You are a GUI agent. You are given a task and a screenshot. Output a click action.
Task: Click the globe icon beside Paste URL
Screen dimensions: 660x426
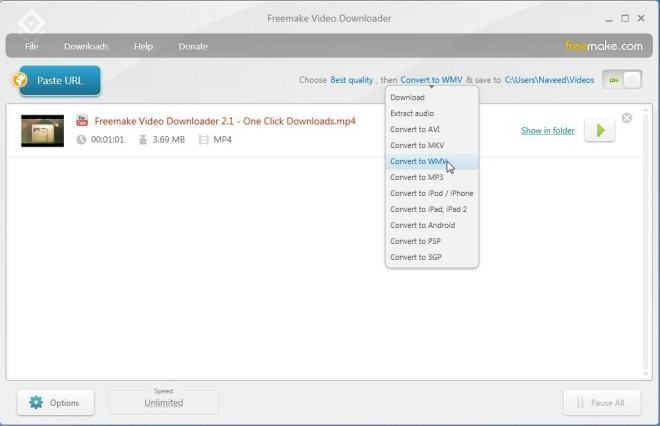pos(20,80)
